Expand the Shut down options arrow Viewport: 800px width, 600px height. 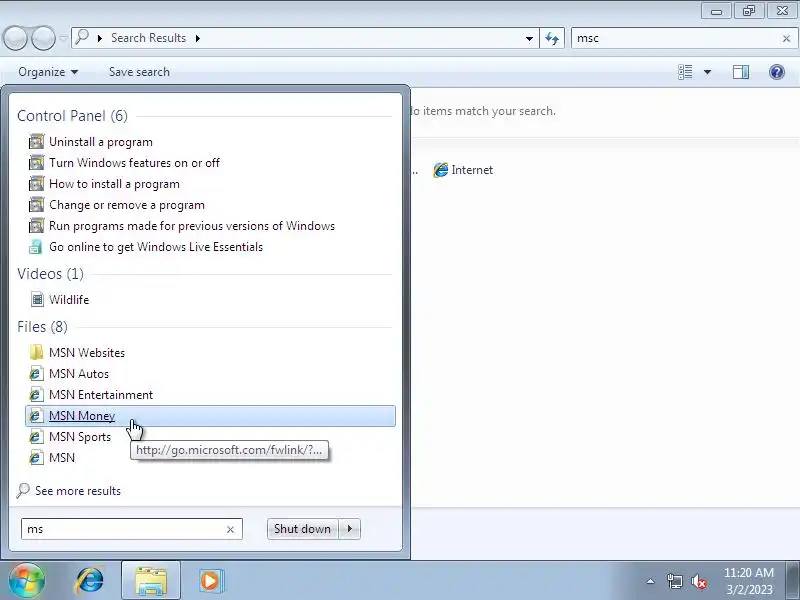pyautogui.click(x=350, y=529)
